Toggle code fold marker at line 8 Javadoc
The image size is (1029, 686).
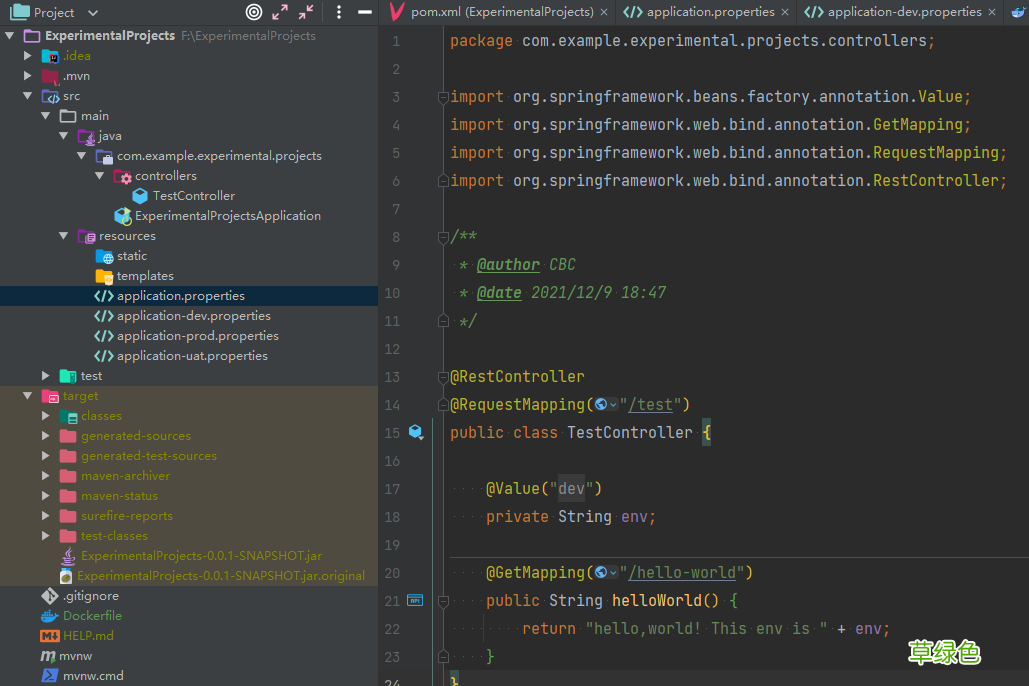[x=443, y=237]
